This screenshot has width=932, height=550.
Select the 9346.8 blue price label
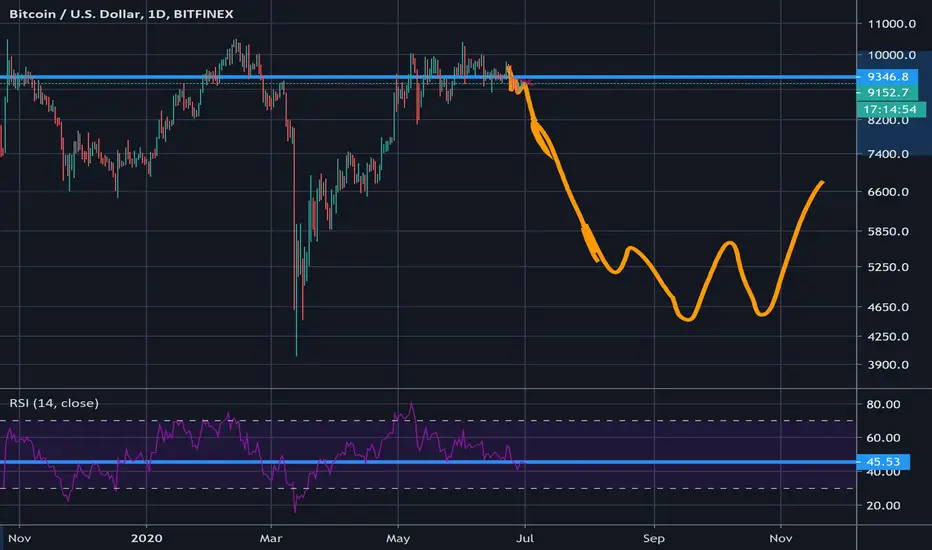pos(887,77)
